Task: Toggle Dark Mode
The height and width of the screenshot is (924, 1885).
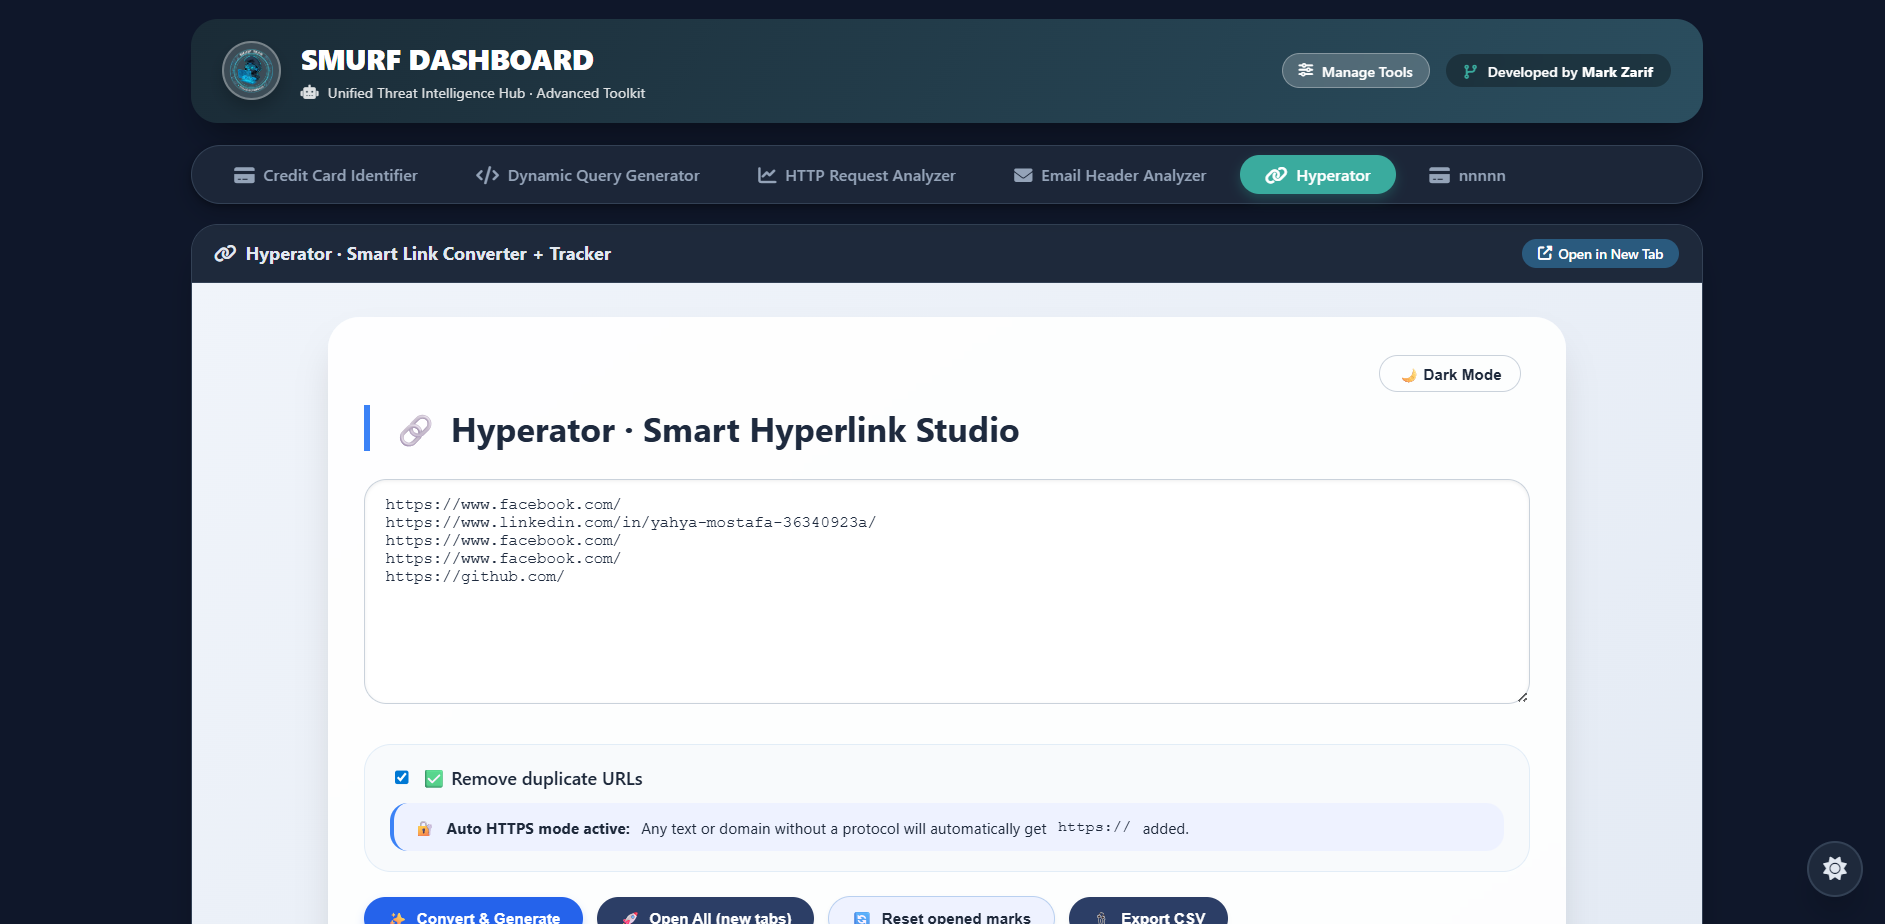Action: click(1449, 374)
